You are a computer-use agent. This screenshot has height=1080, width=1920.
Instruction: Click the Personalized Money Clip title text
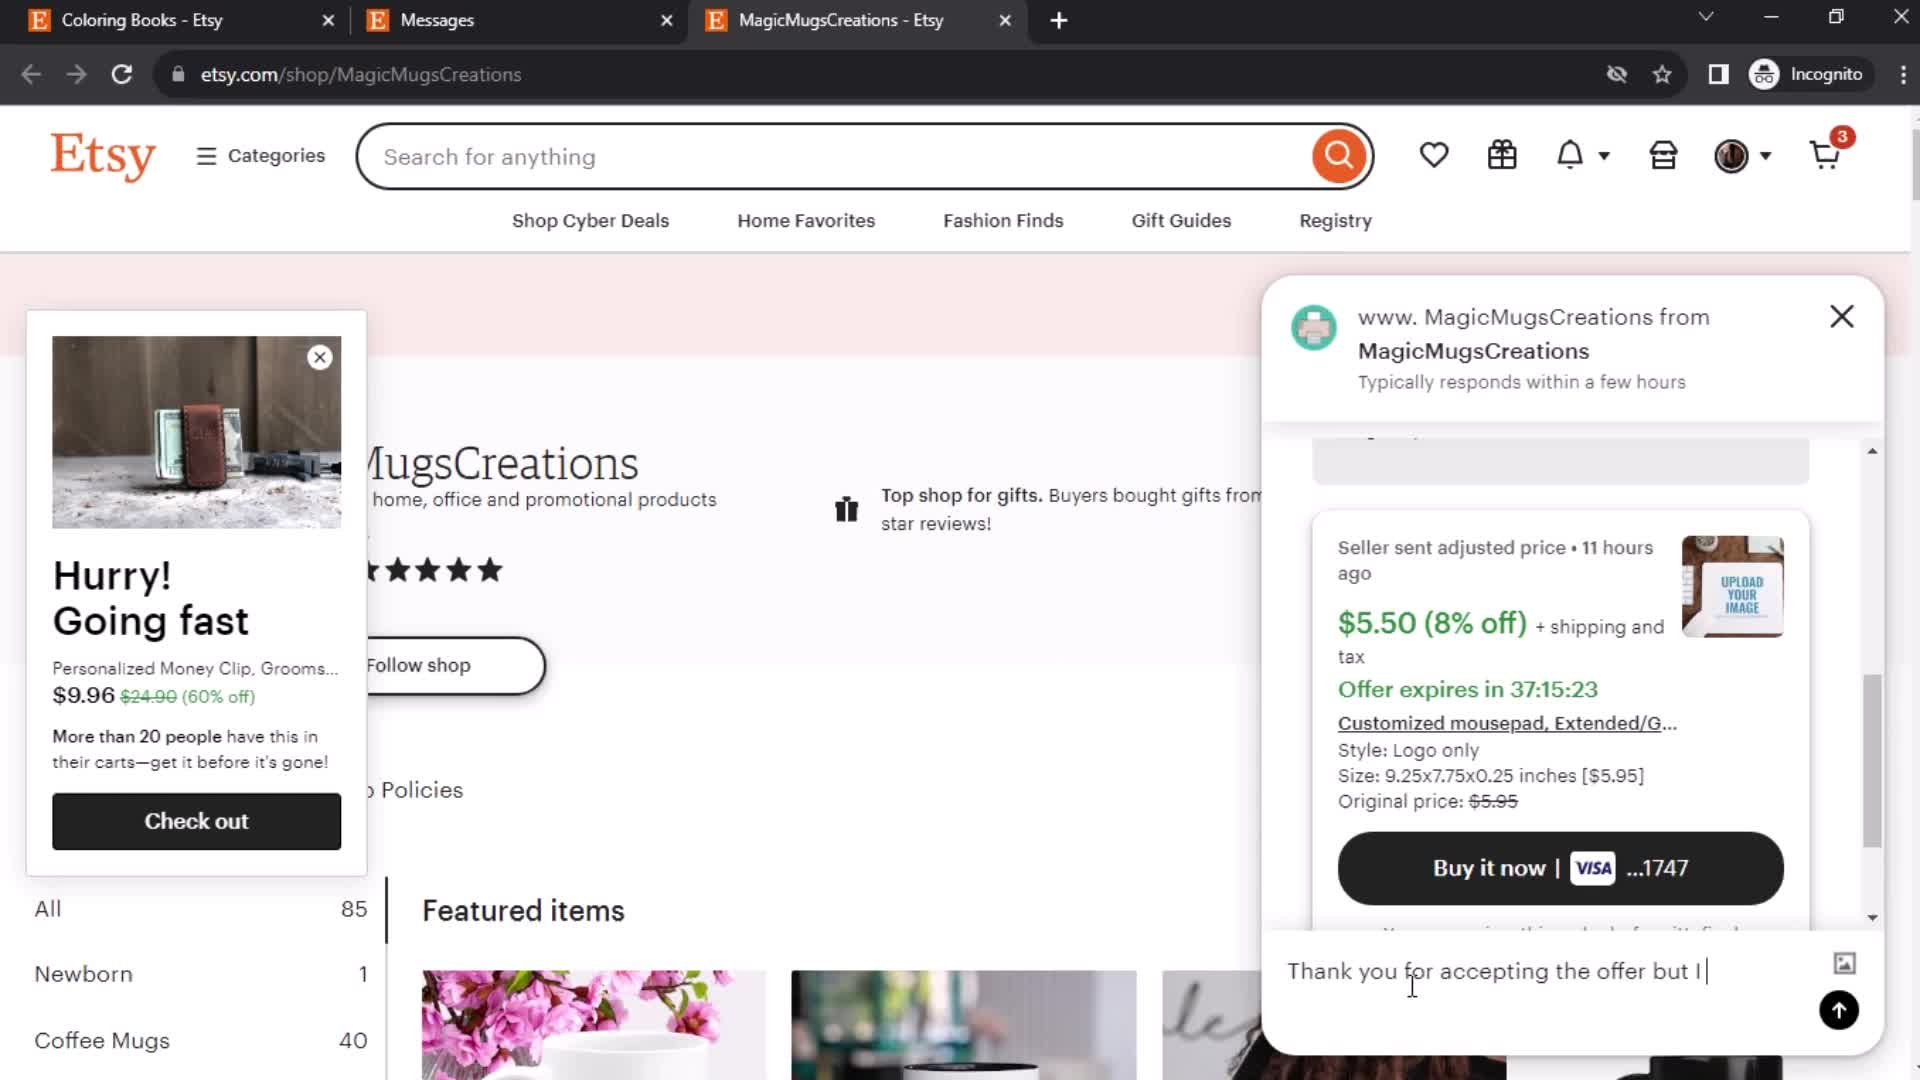195,668
